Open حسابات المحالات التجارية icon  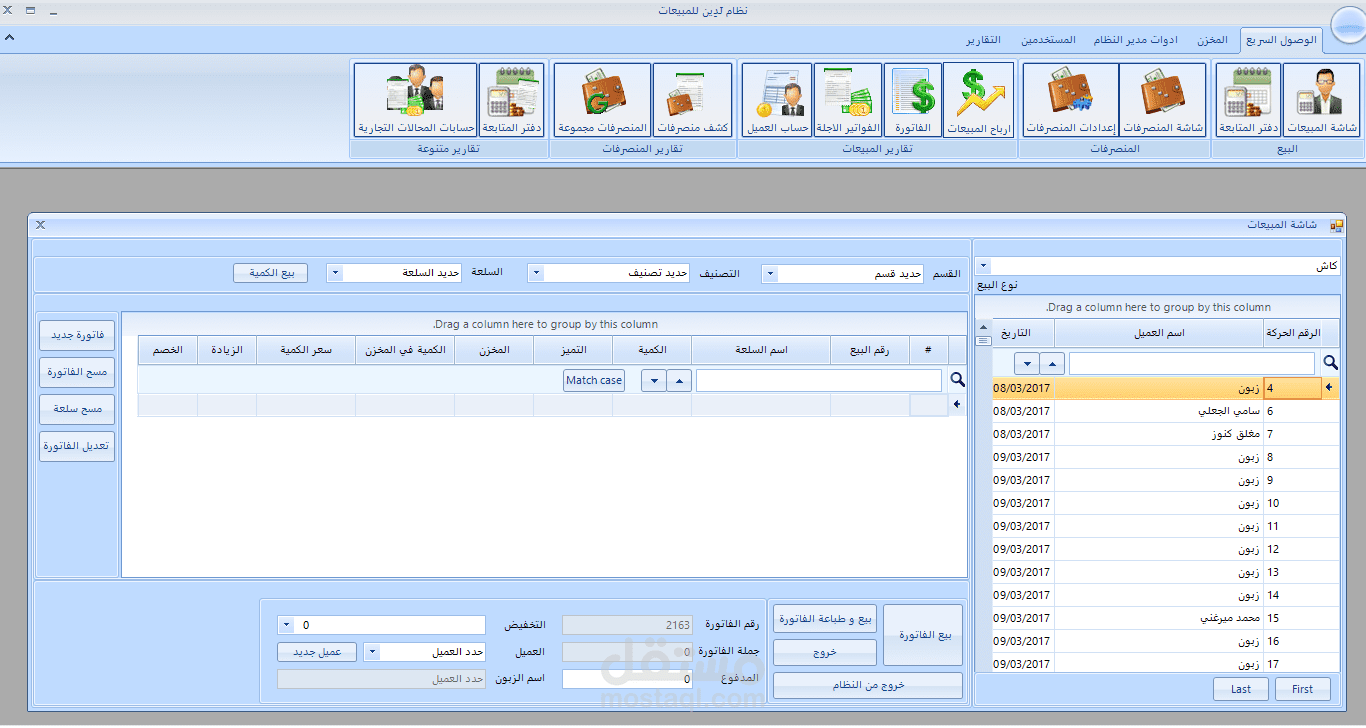click(x=415, y=101)
